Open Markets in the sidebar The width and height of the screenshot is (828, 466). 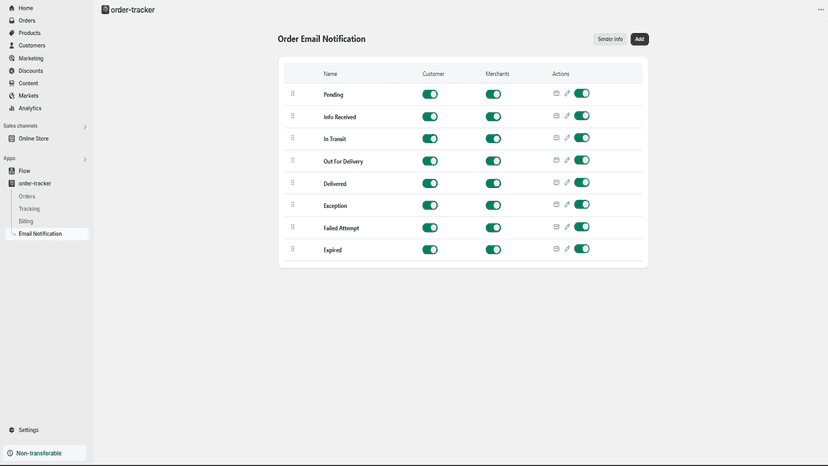[28, 96]
